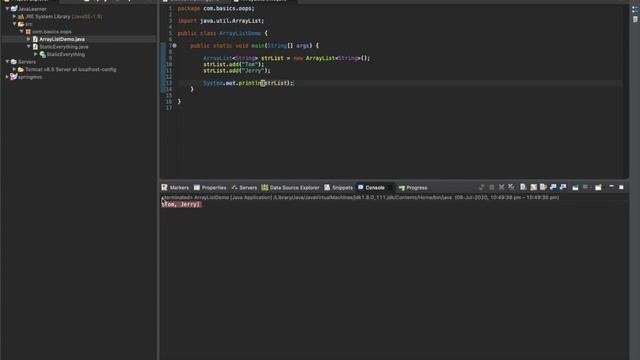
Task: Clear the console output
Action: pyautogui.click(x=523, y=187)
